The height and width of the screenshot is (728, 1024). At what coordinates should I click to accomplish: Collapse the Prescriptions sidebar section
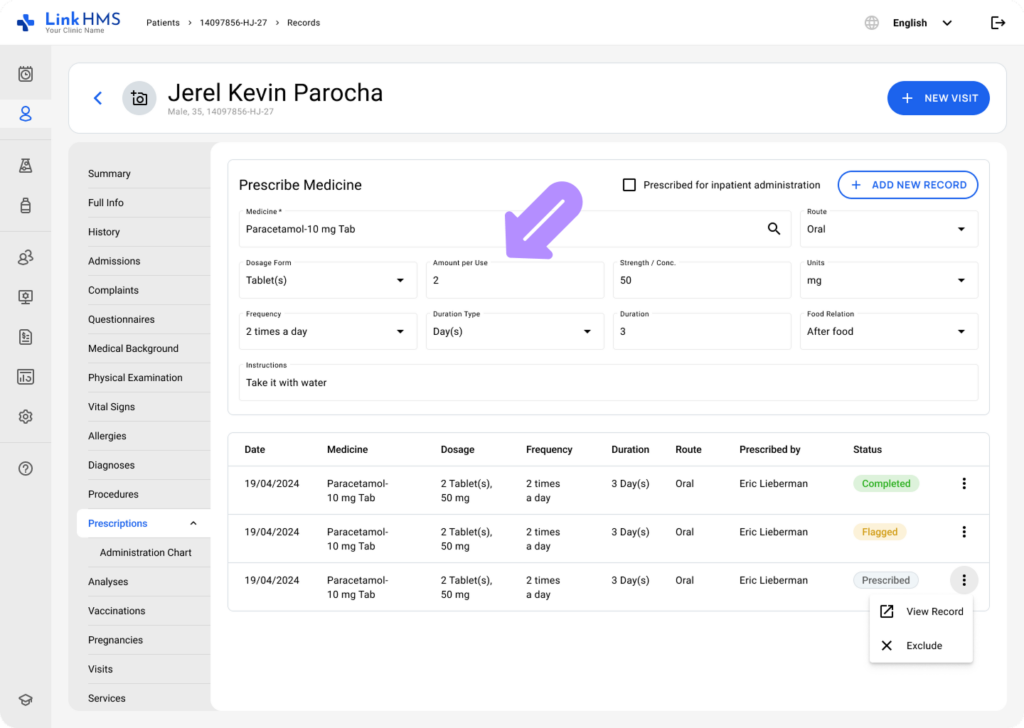tap(193, 523)
